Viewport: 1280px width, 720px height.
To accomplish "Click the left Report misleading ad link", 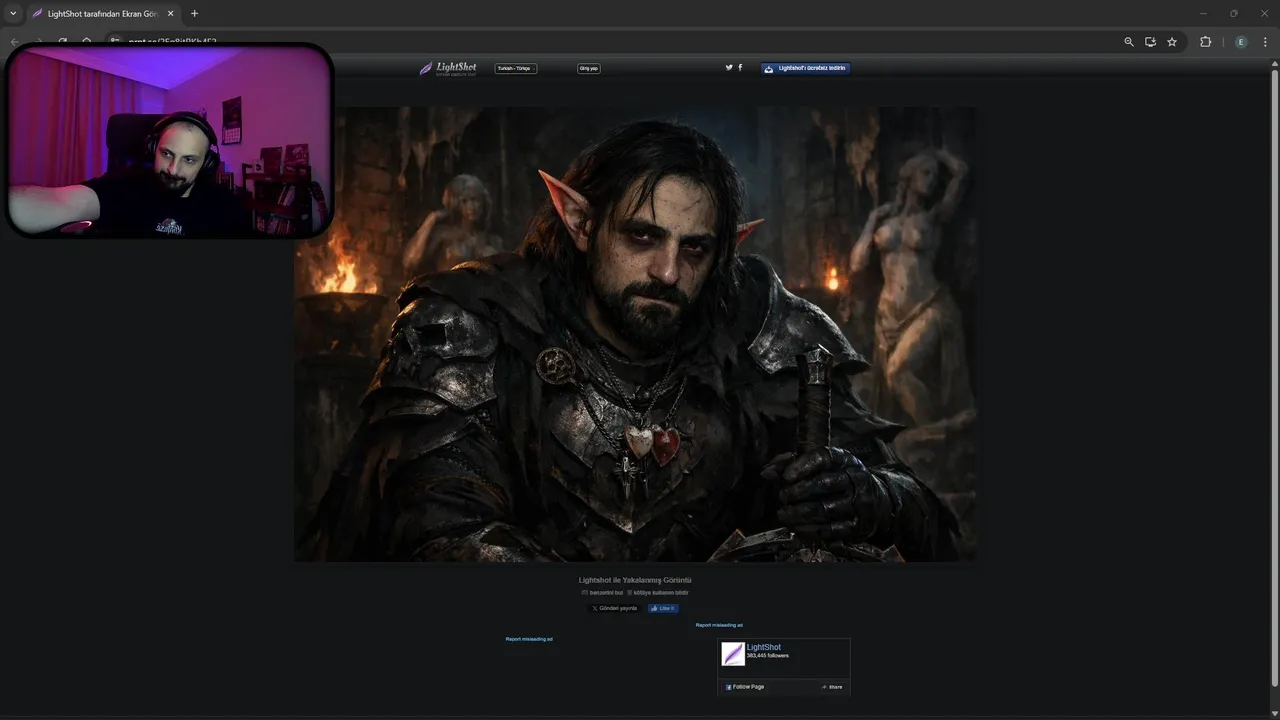I will tap(529, 639).
